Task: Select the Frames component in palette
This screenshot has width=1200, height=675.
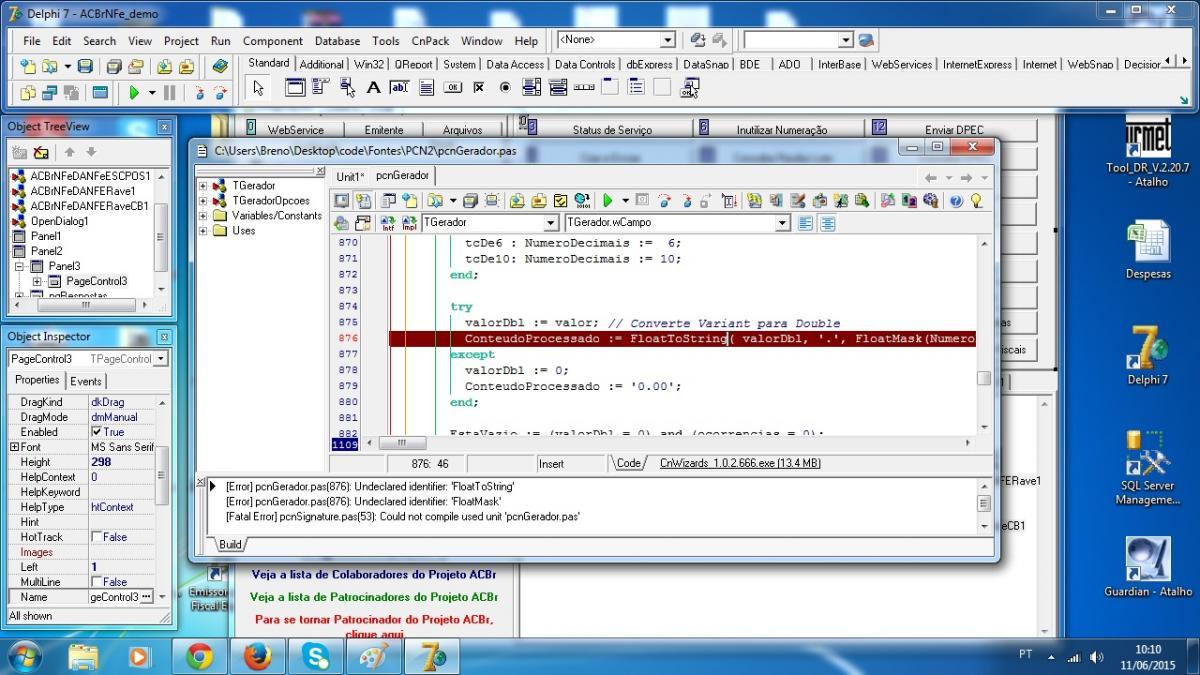Action: coord(294,88)
